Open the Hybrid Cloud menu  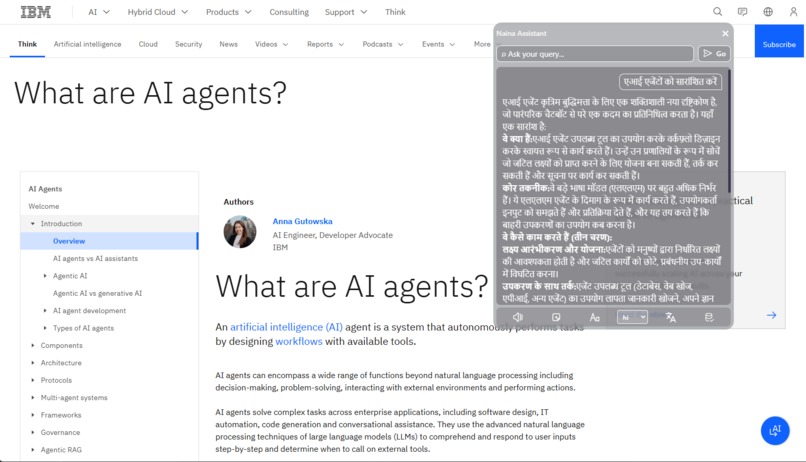click(157, 12)
